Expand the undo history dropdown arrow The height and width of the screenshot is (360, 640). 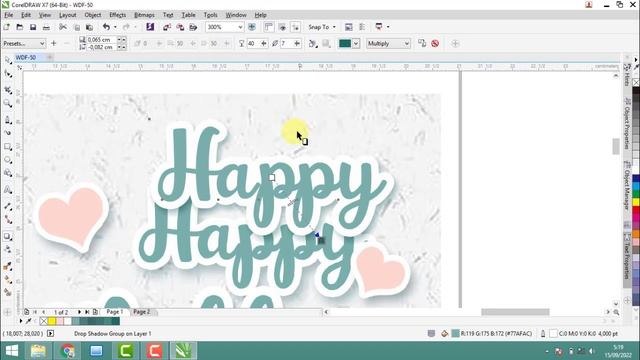coord(115,27)
